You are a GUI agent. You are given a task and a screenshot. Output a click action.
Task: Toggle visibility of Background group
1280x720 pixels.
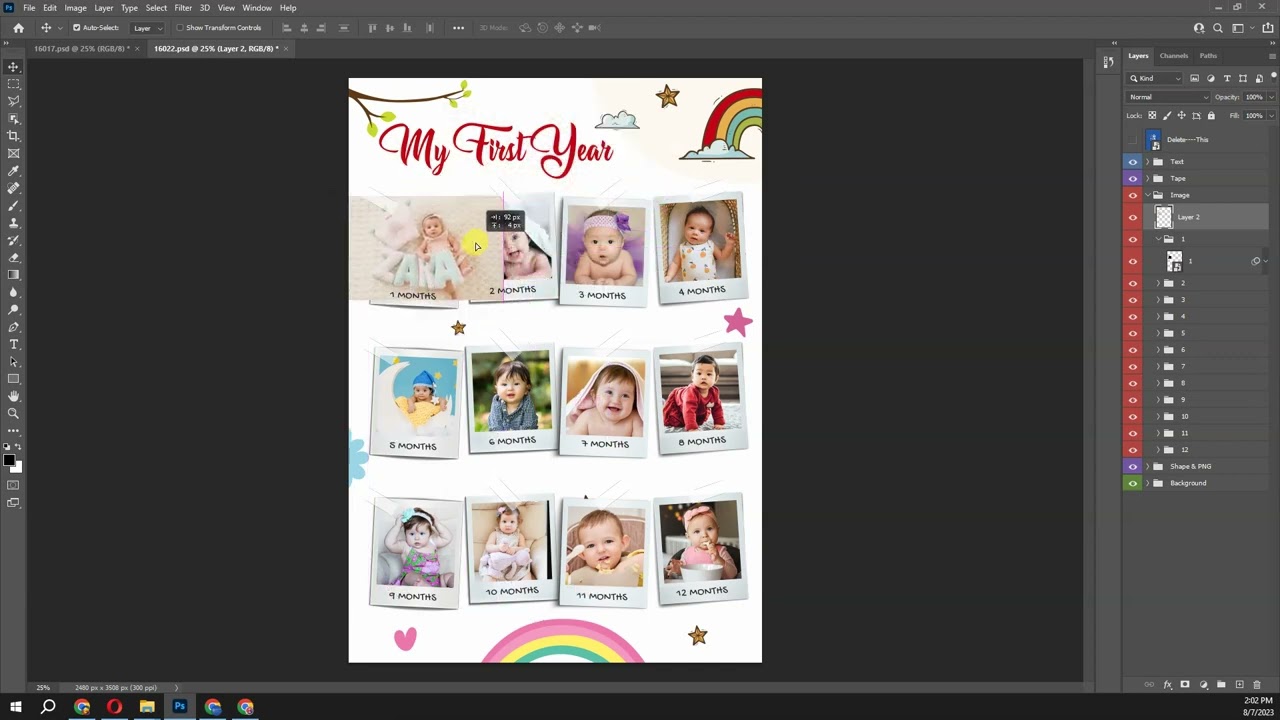point(1133,483)
